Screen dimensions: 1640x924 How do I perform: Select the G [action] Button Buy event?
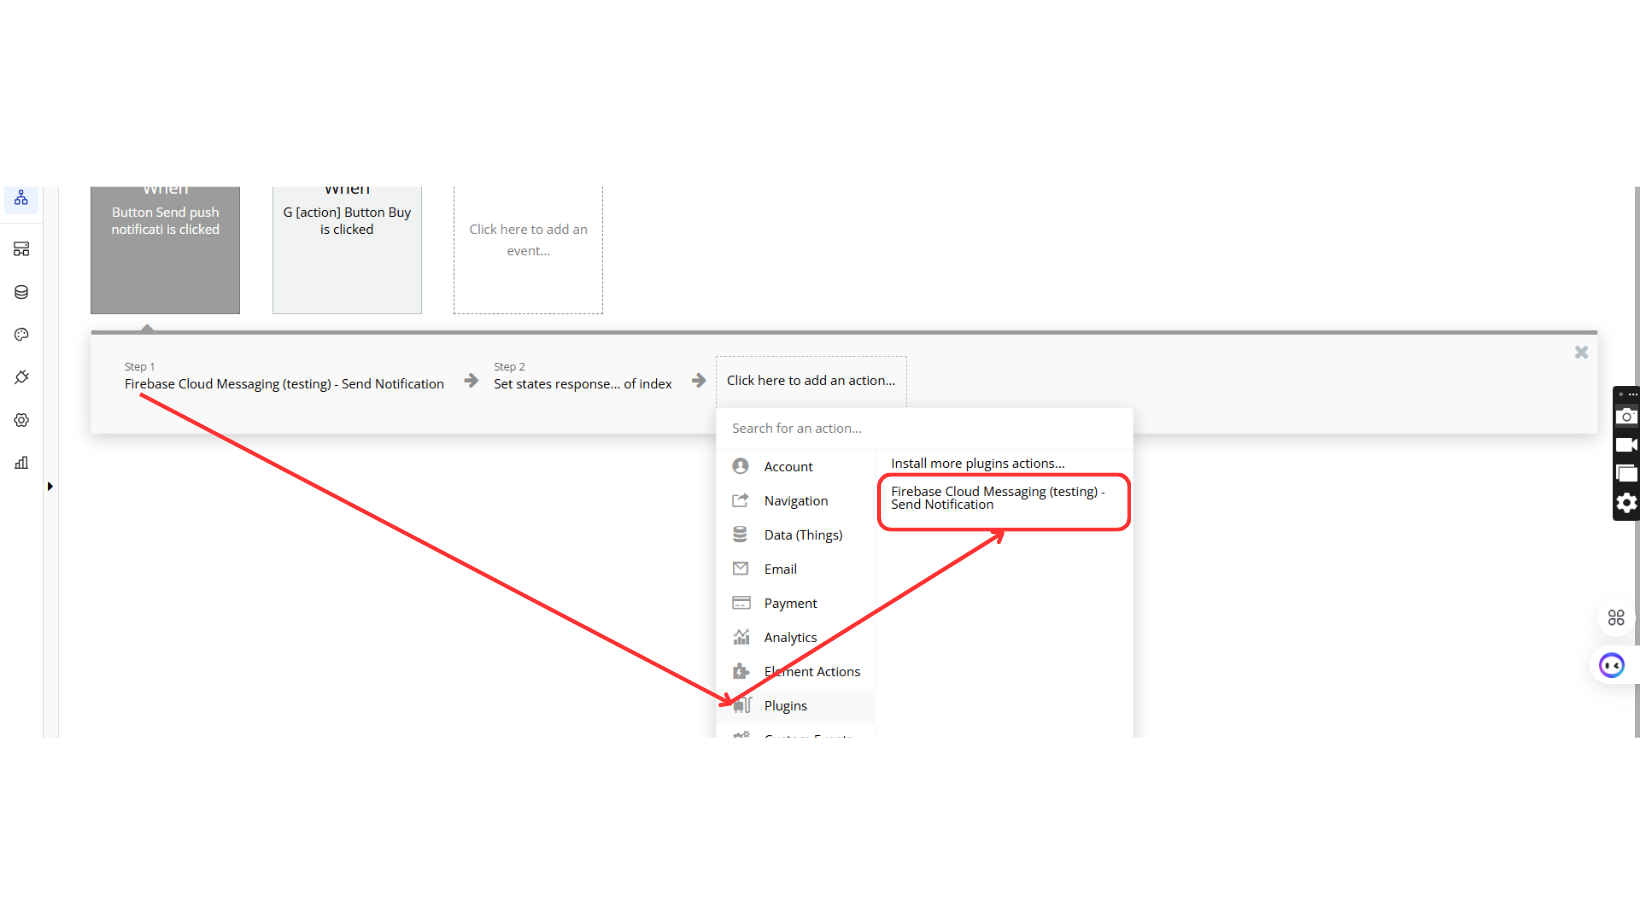tap(347, 250)
